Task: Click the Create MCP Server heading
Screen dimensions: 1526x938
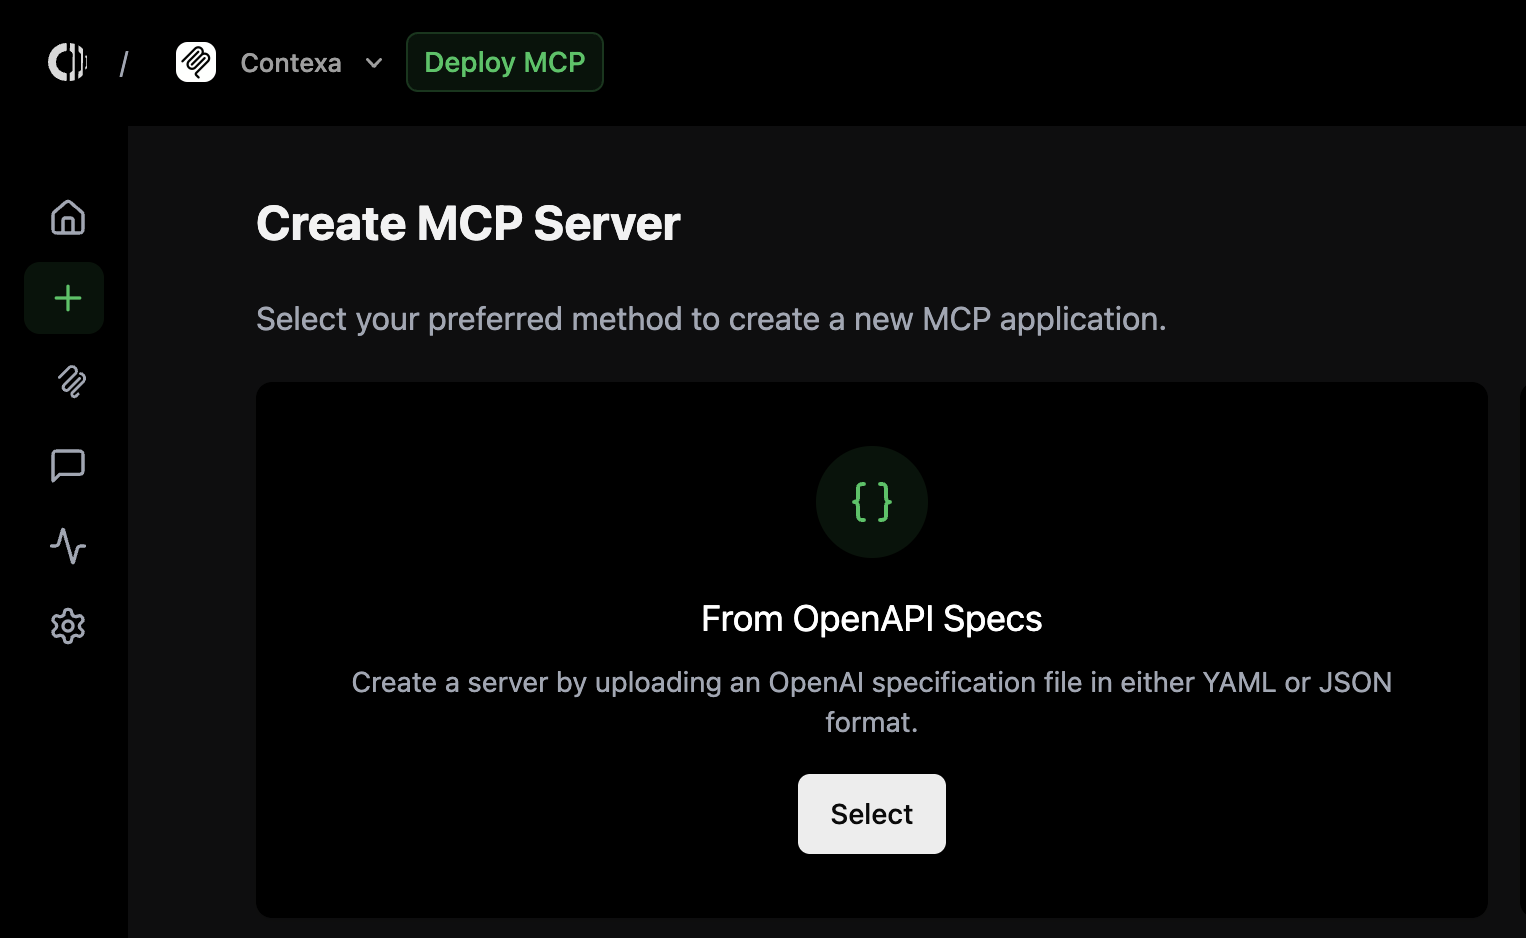Action: click(468, 223)
